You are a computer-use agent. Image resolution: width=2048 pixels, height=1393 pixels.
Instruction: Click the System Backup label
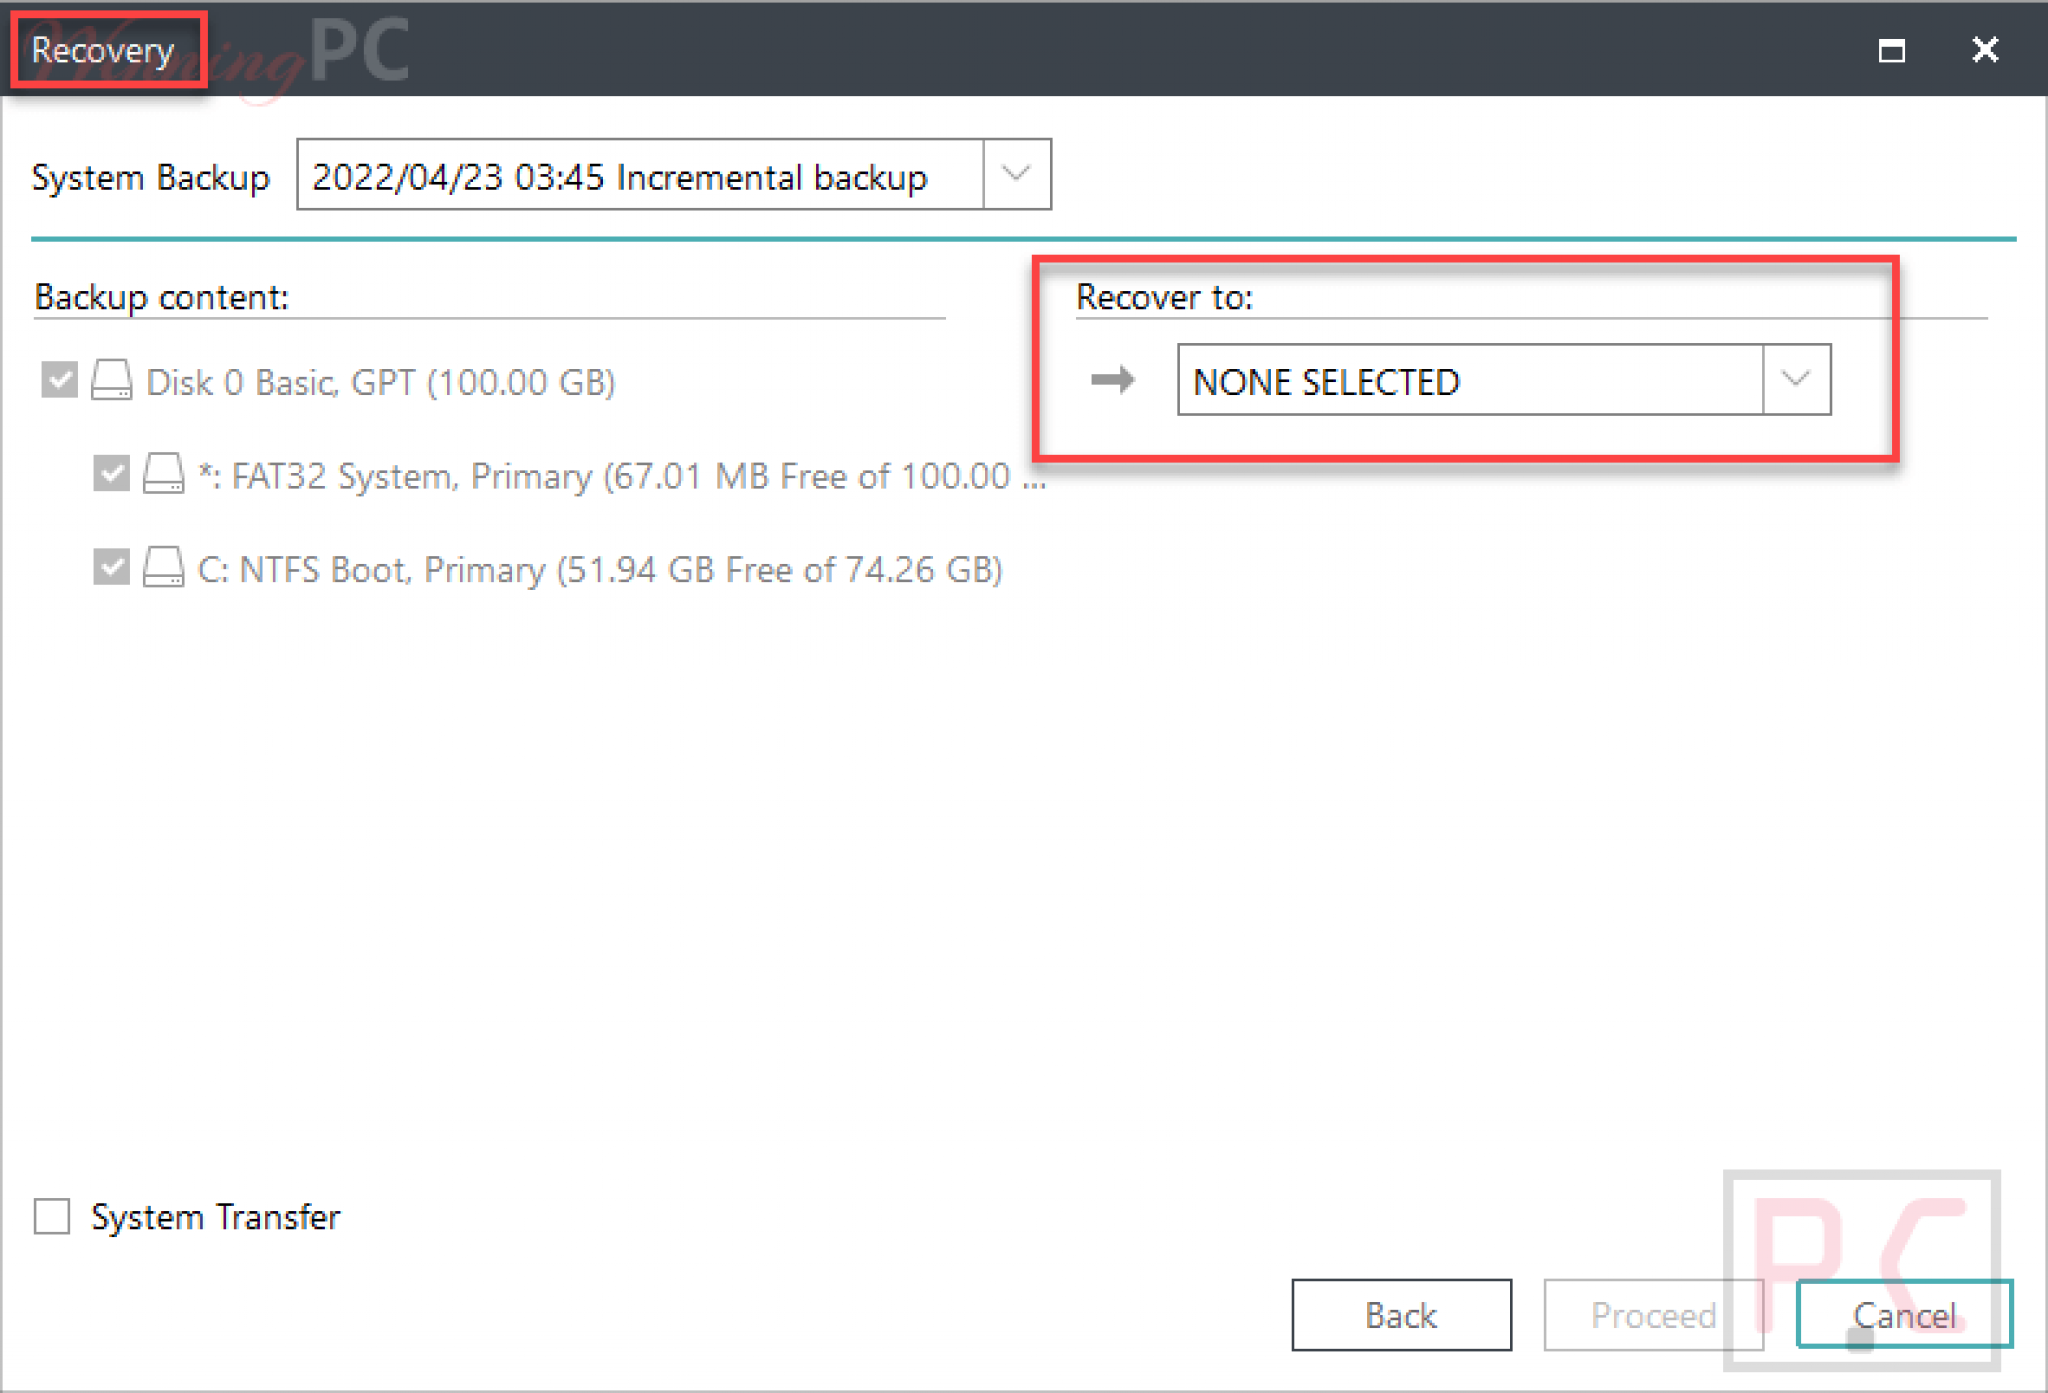point(150,177)
